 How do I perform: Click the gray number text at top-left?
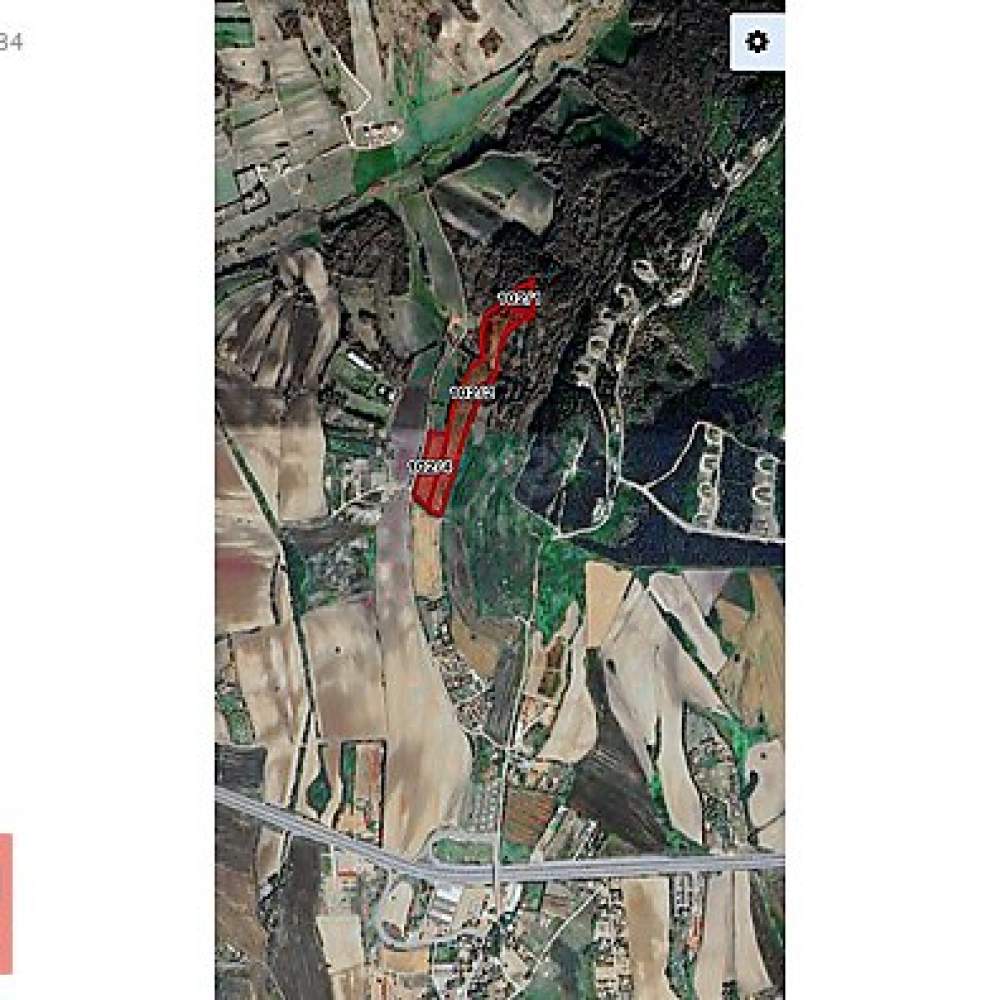point(11,42)
